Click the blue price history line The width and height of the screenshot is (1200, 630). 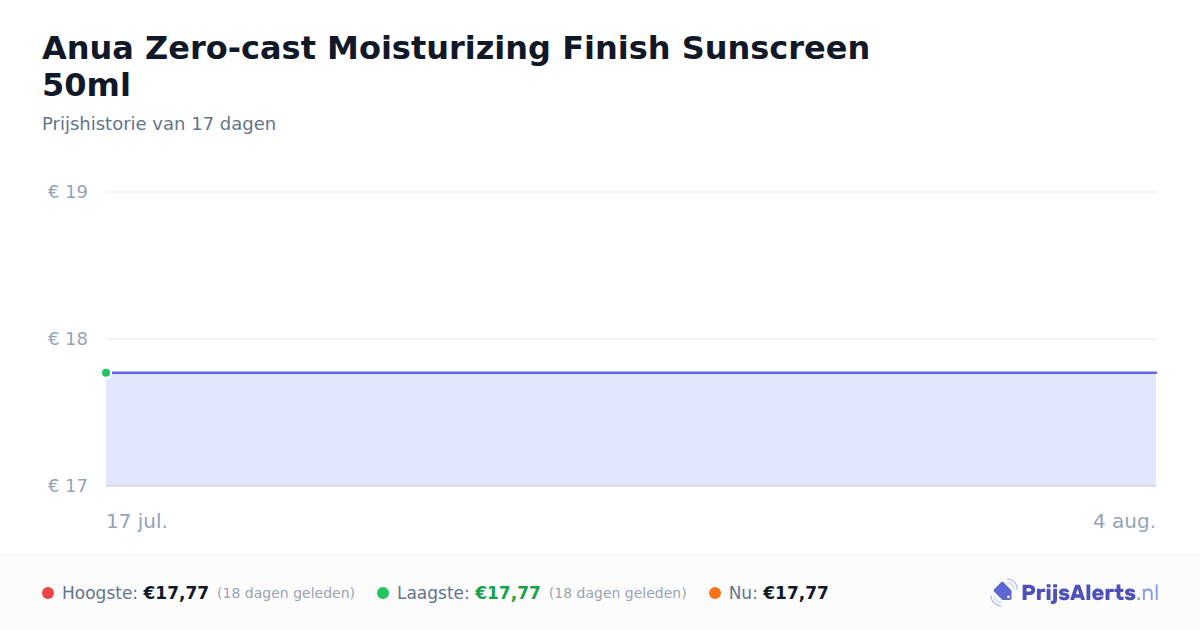click(631, 373)
